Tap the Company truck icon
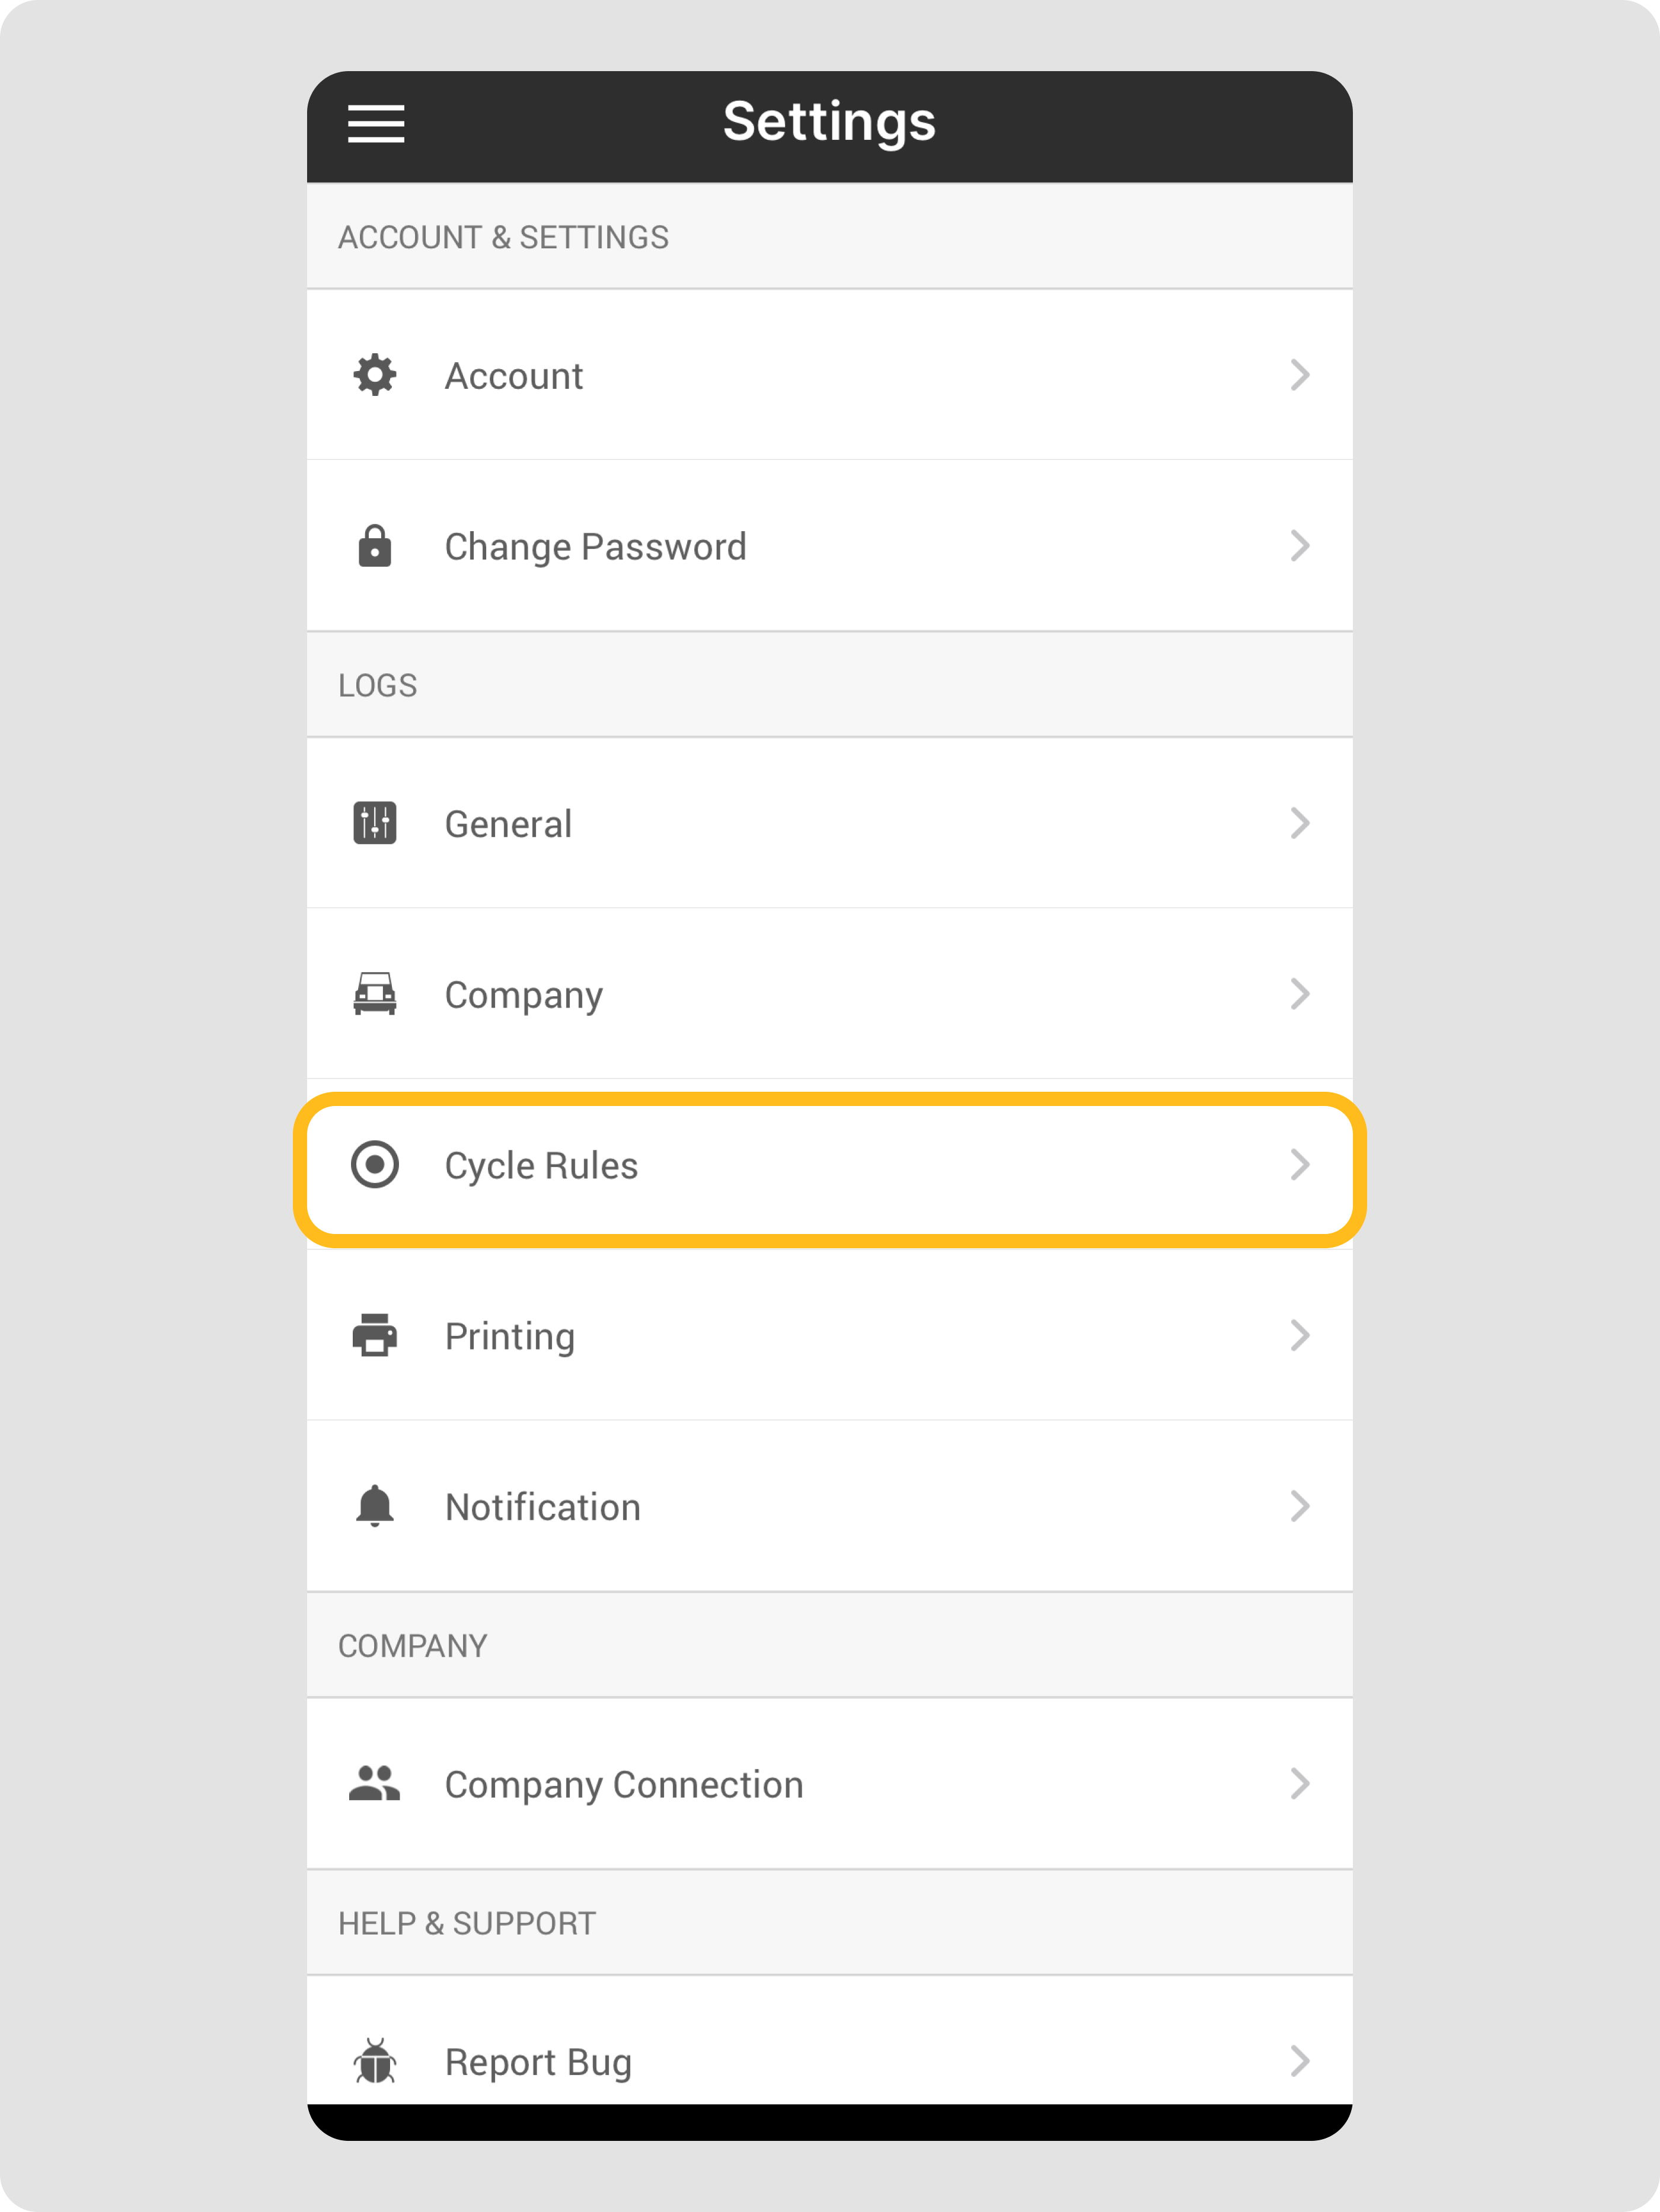Screen dimensions: 1660x2212 [375, 994]
